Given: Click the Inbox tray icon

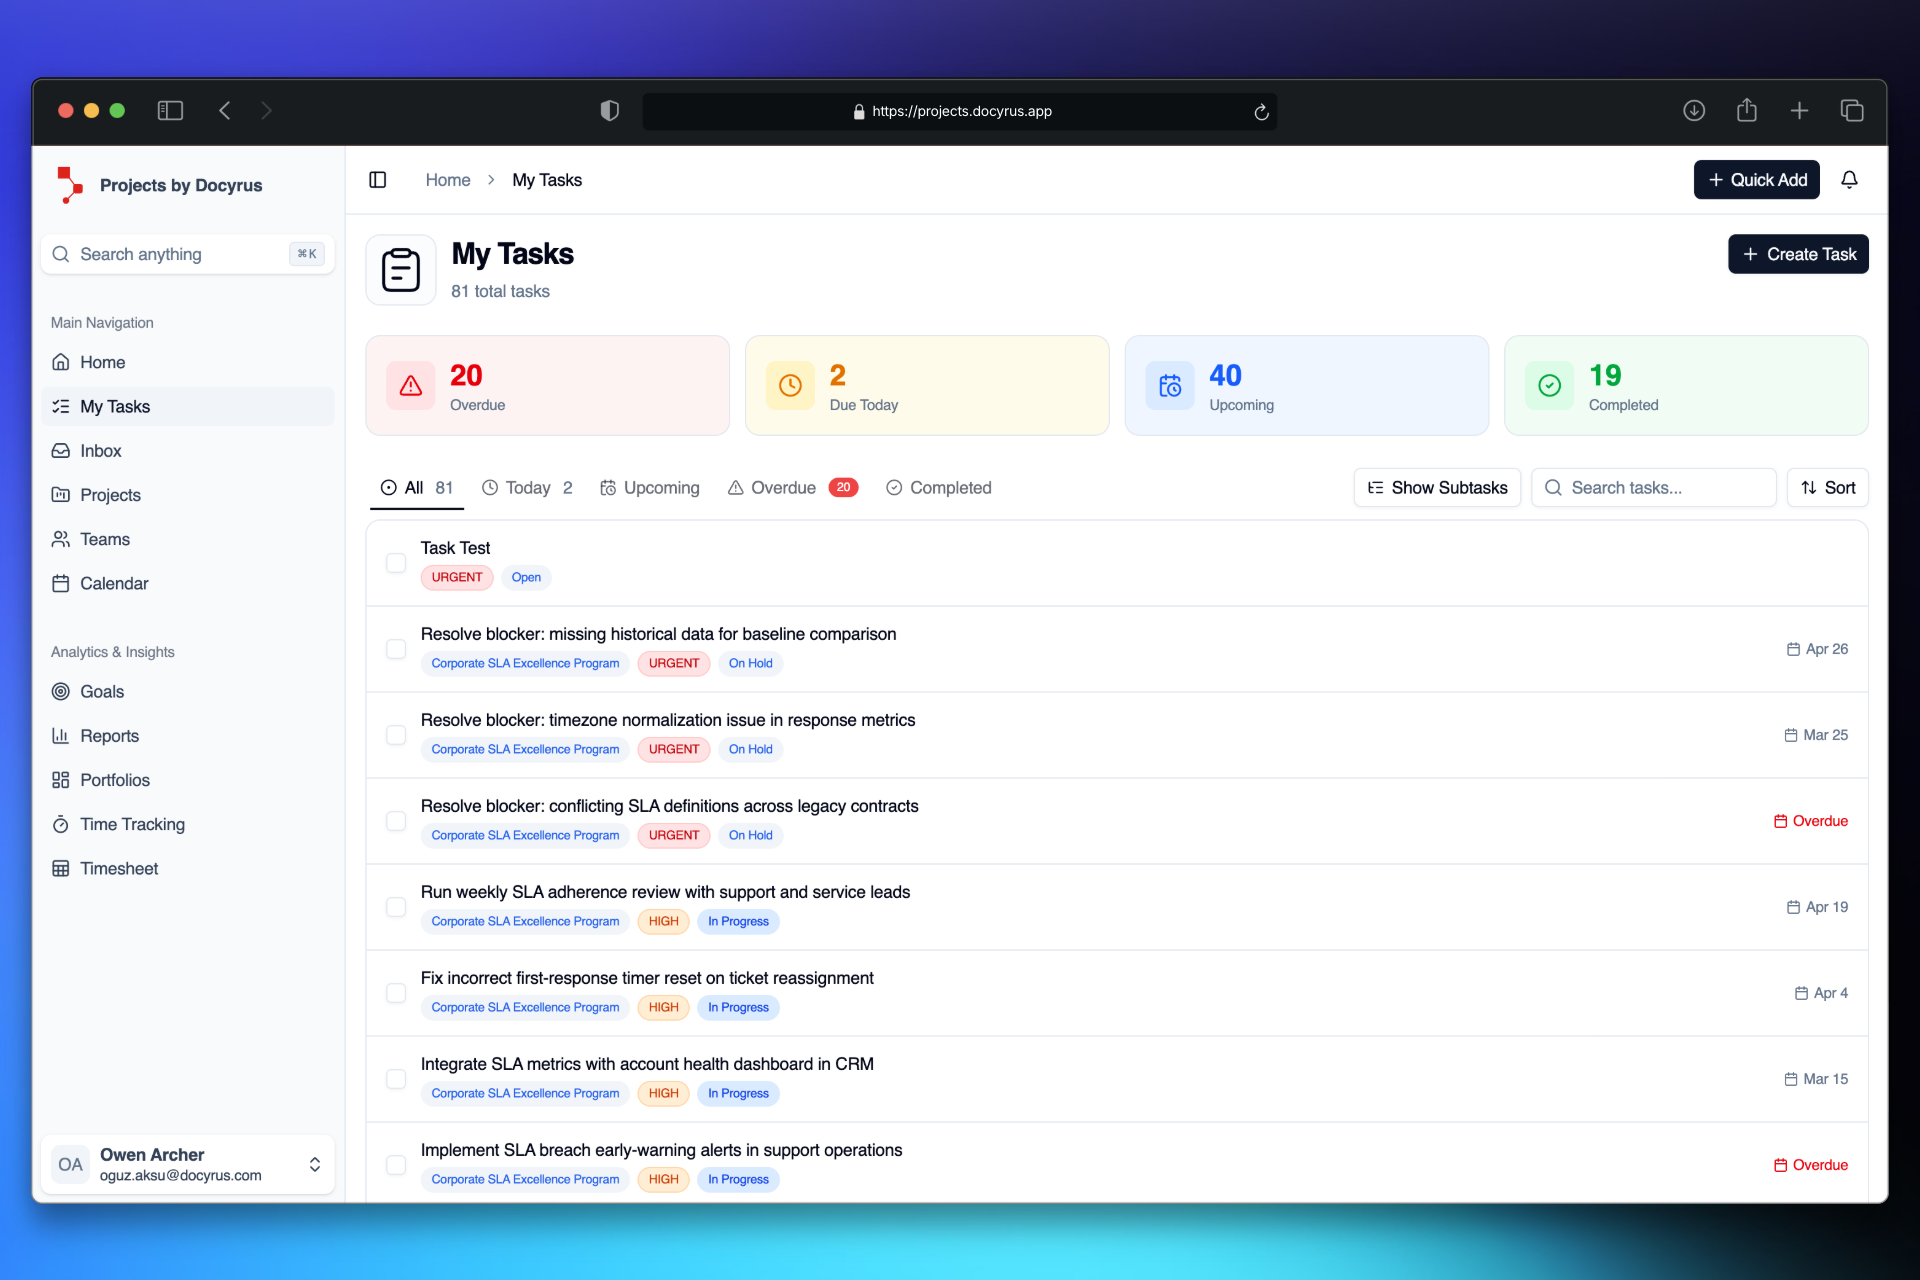Looking at the screenshot, I should [61, 451].
